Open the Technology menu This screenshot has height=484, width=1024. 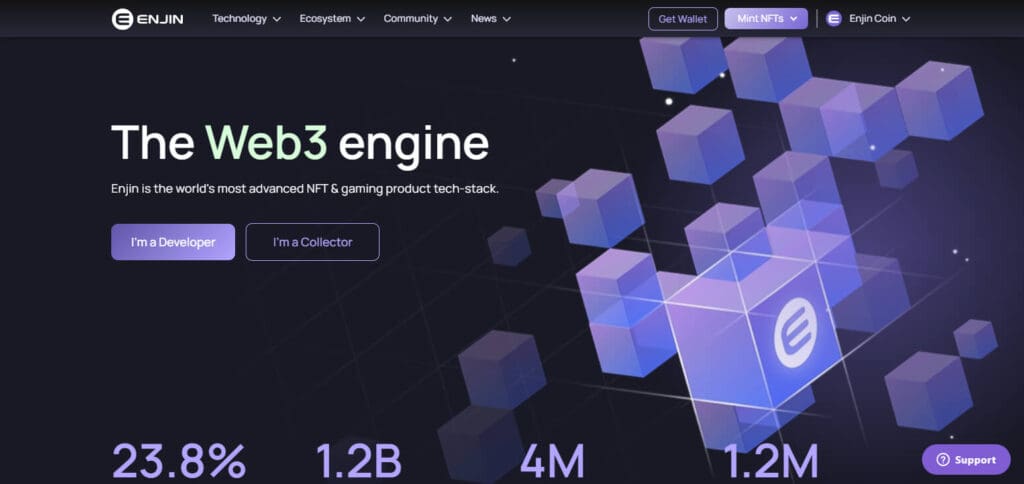tap(246, 19)
